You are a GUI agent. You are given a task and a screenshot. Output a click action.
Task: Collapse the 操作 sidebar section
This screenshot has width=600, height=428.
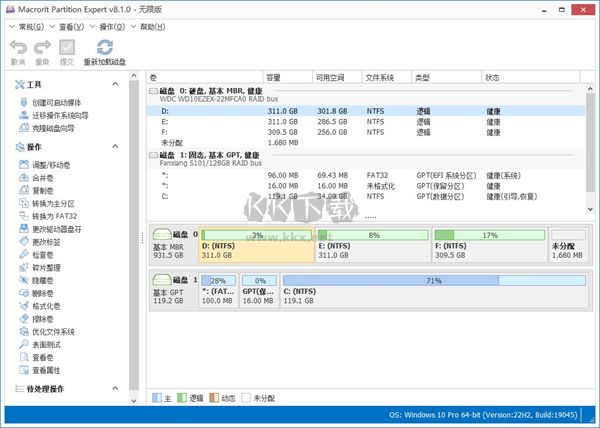coord(115,146)
